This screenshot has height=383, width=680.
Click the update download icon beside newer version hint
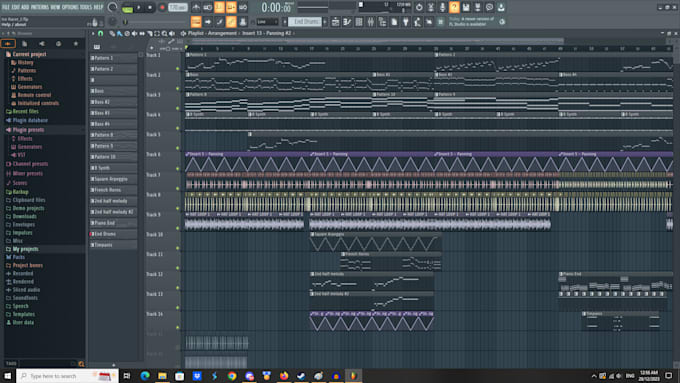pyautogui.click(x=502, y=22)
